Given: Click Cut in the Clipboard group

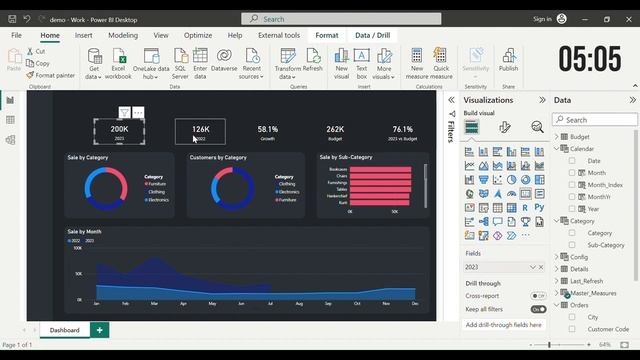Looking at the screenshot, I should point(36,51).
